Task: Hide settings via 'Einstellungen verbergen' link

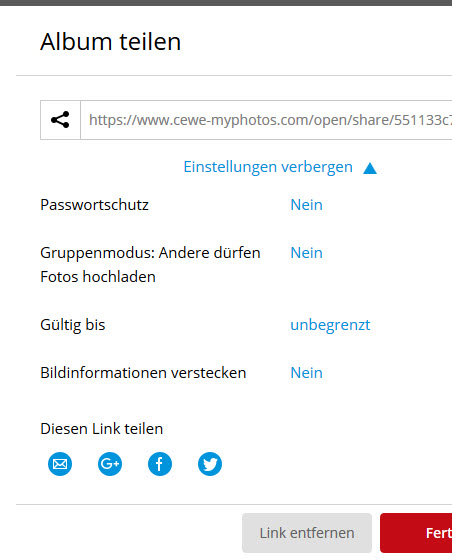Action: point(268,167)
